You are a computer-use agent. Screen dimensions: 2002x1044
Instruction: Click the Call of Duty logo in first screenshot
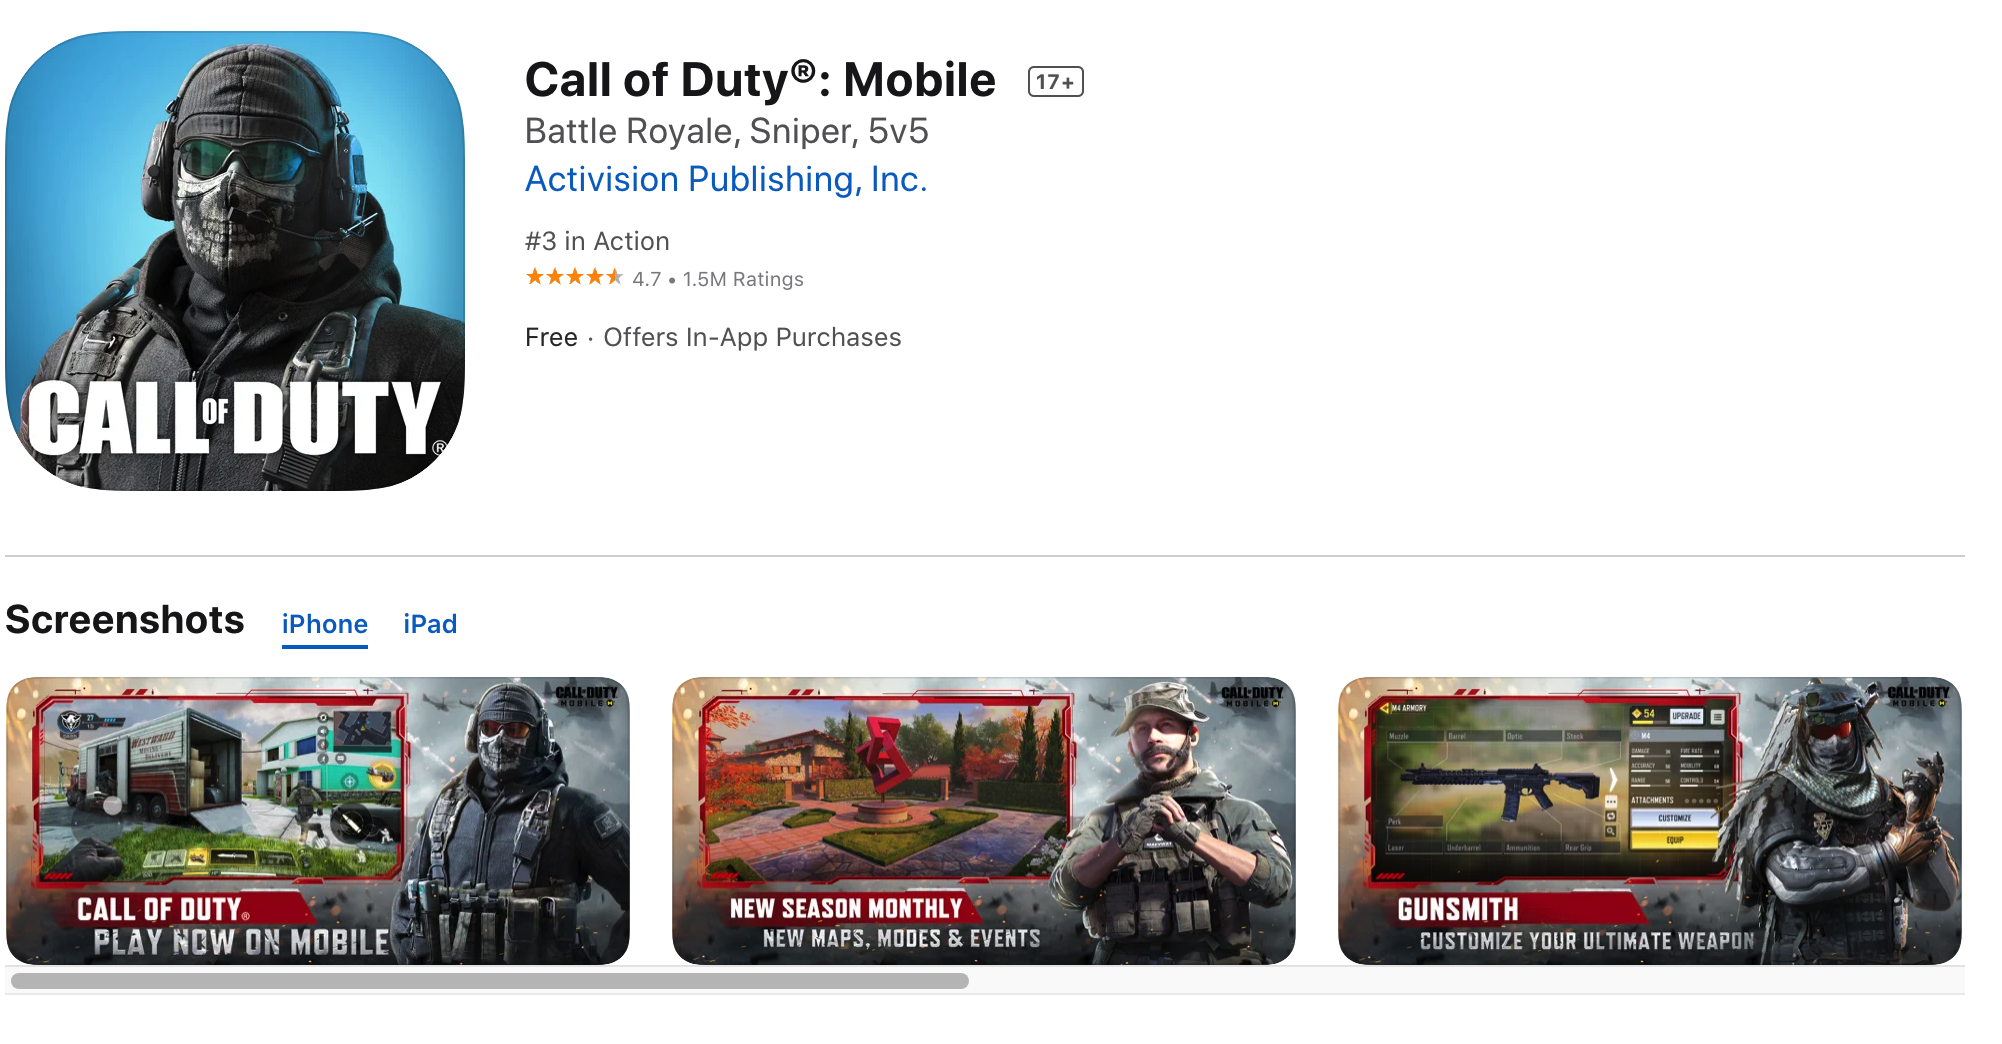click(586, 696)
